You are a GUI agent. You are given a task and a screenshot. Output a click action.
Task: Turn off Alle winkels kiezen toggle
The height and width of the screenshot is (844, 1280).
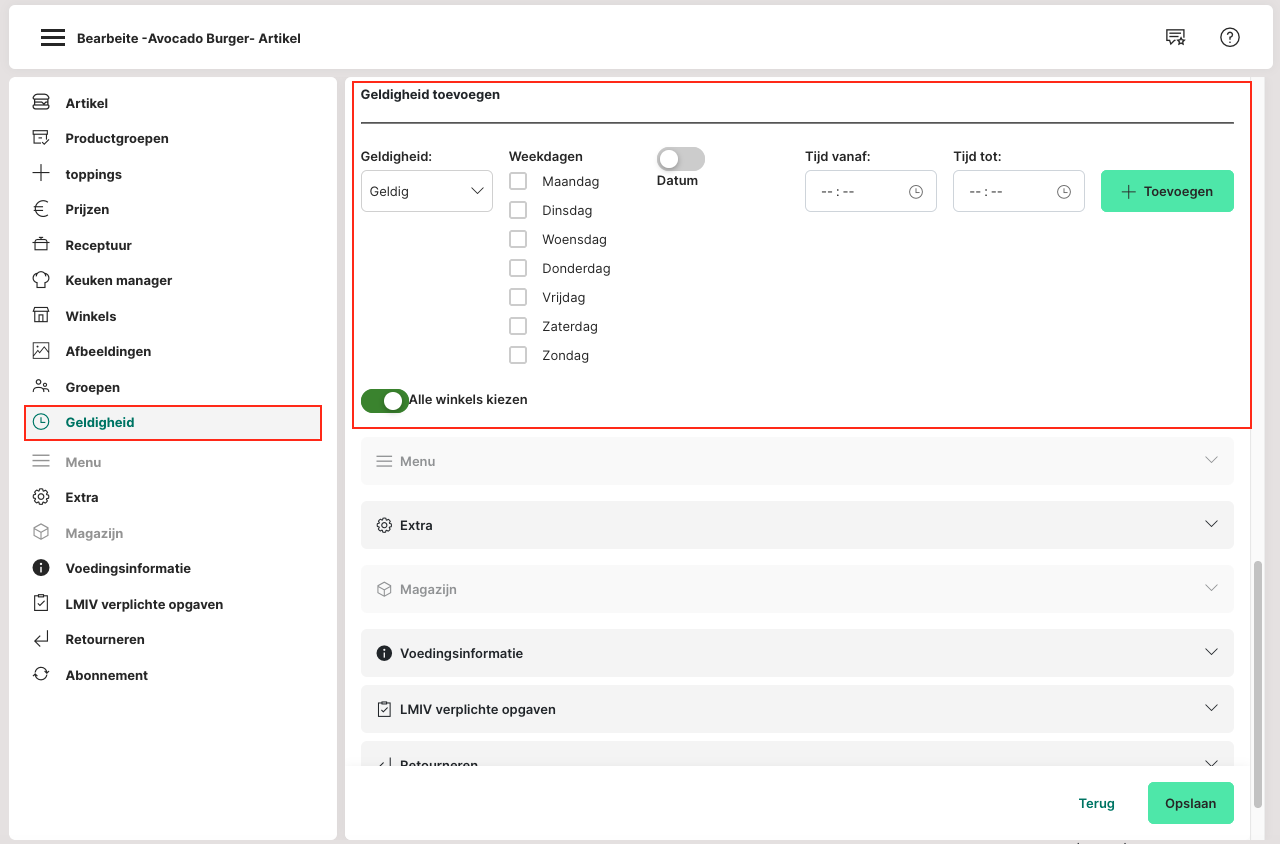[x=385, y=400]
